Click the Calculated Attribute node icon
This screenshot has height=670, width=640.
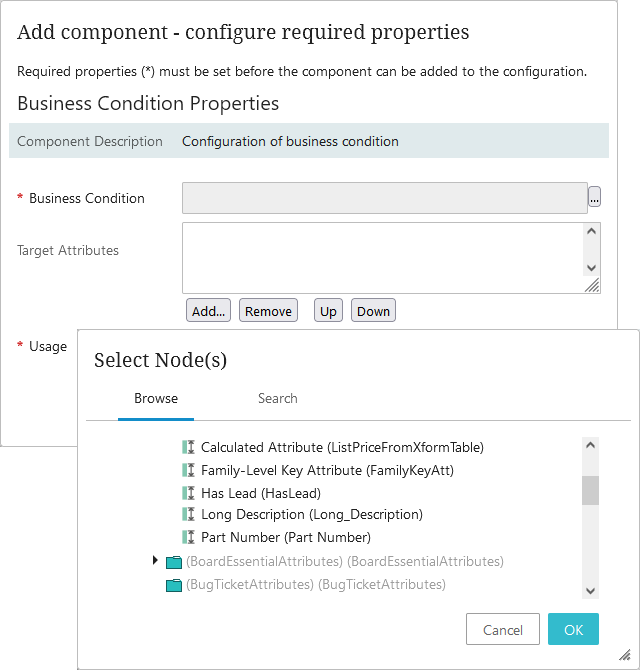point(187,447)
